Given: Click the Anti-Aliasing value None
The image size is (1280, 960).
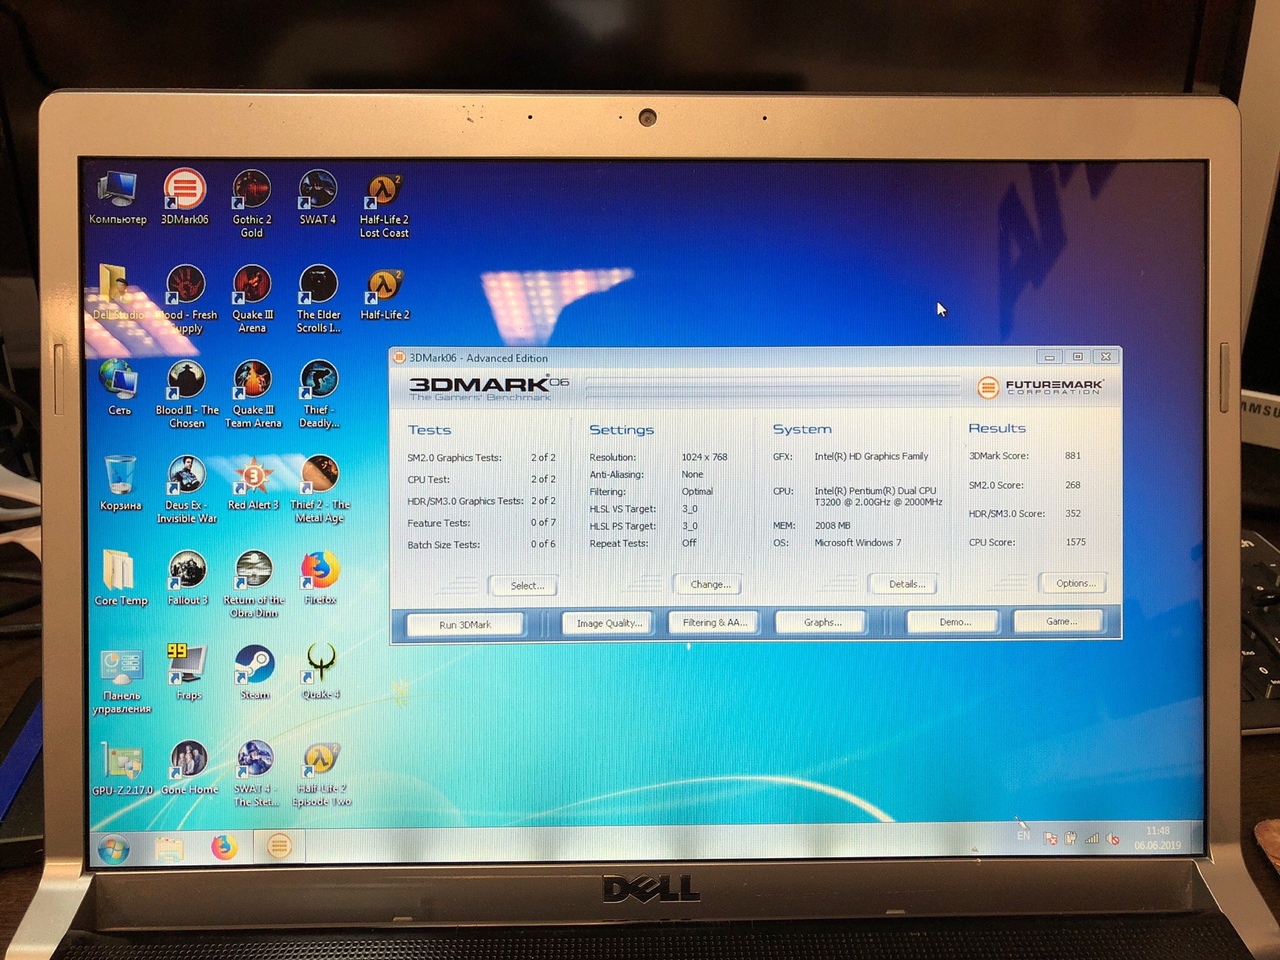Looking at the screenshot, I should coord(692,474).
